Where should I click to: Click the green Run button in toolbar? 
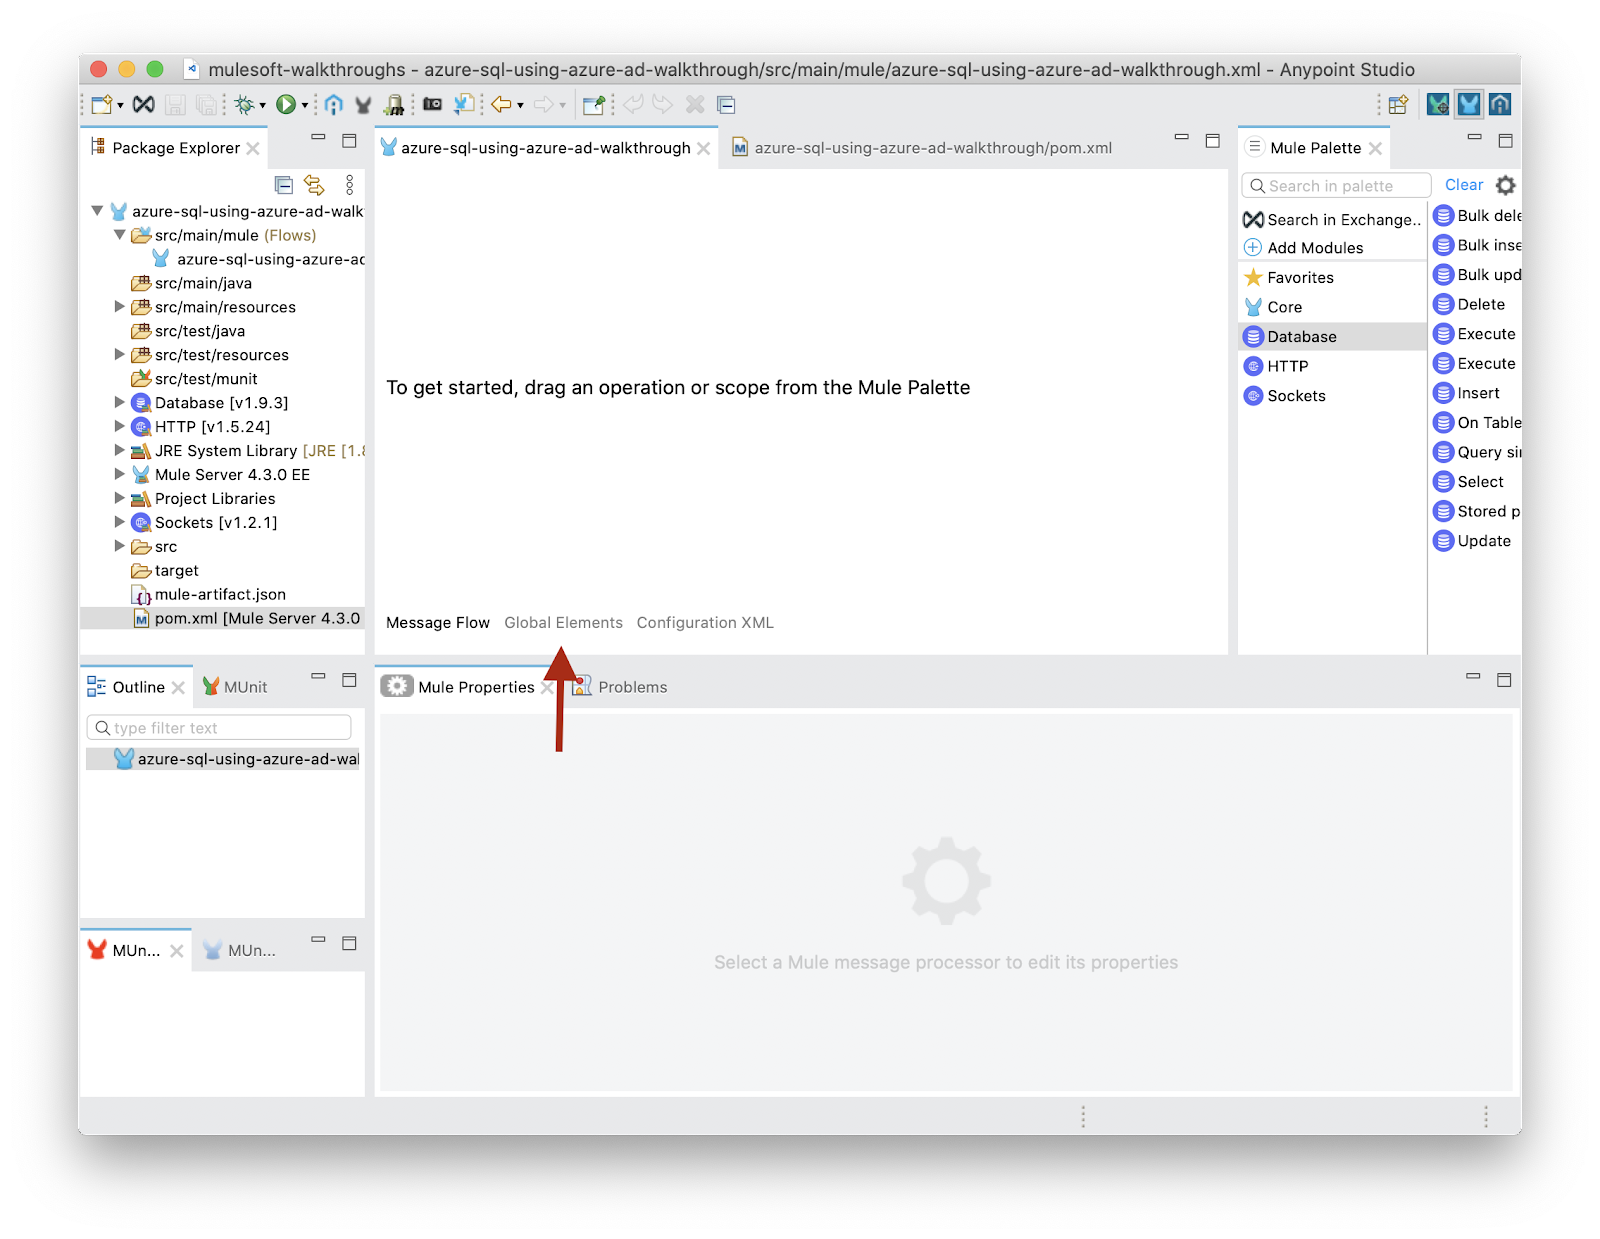286,104
